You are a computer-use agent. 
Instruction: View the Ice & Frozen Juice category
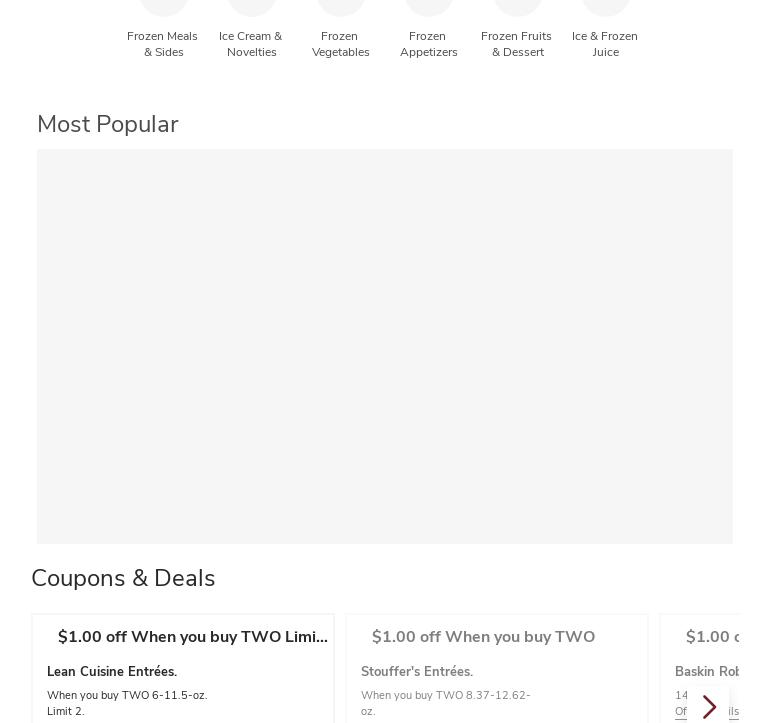605,43
